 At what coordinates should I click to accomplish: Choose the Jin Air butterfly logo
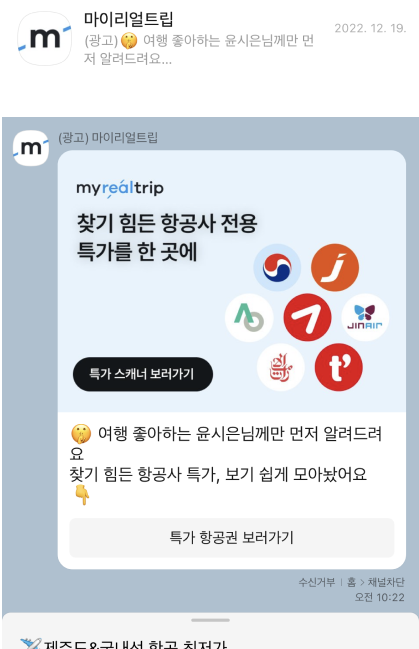[365, 317]
